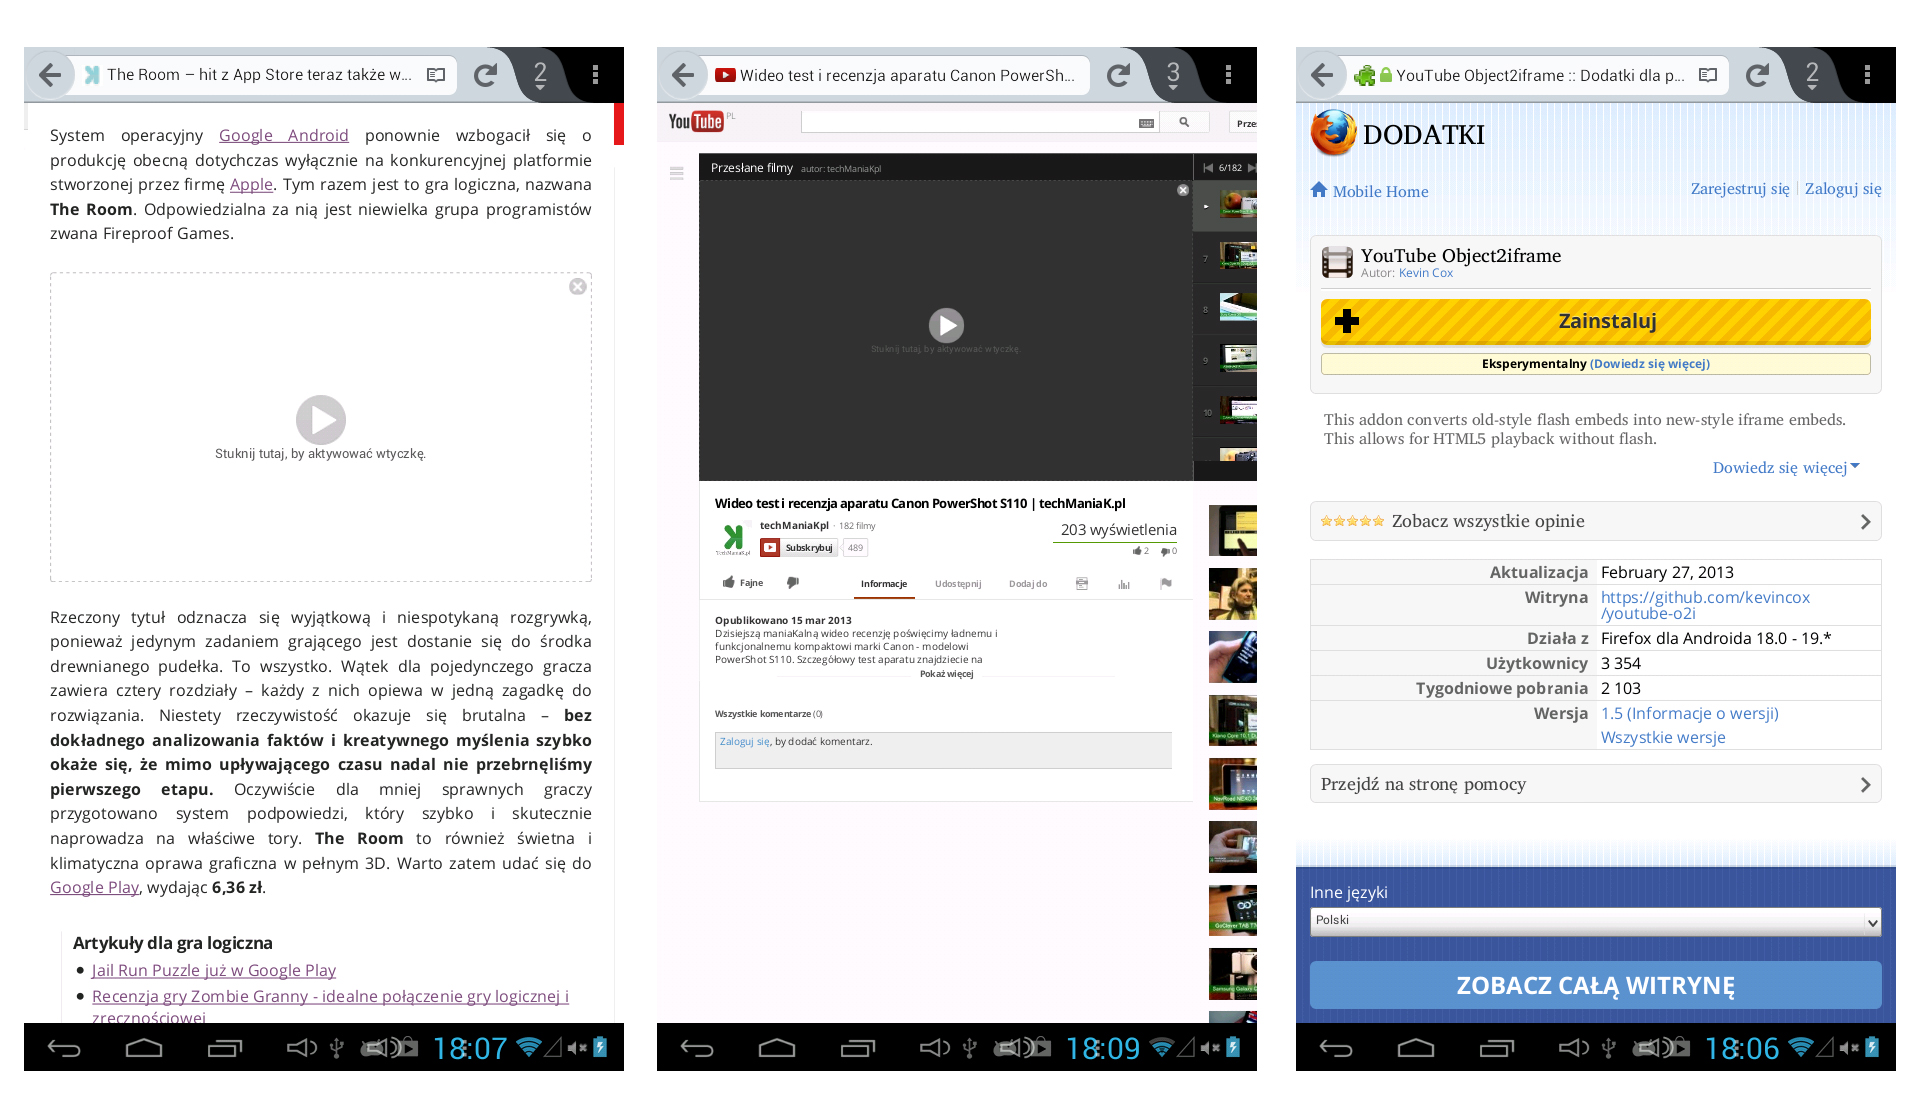Screen dimensions: 1926x1104
Task: Expand Zobacz wszystkie opinie row
Action: pyautogui.click(x=1595, y=521)
